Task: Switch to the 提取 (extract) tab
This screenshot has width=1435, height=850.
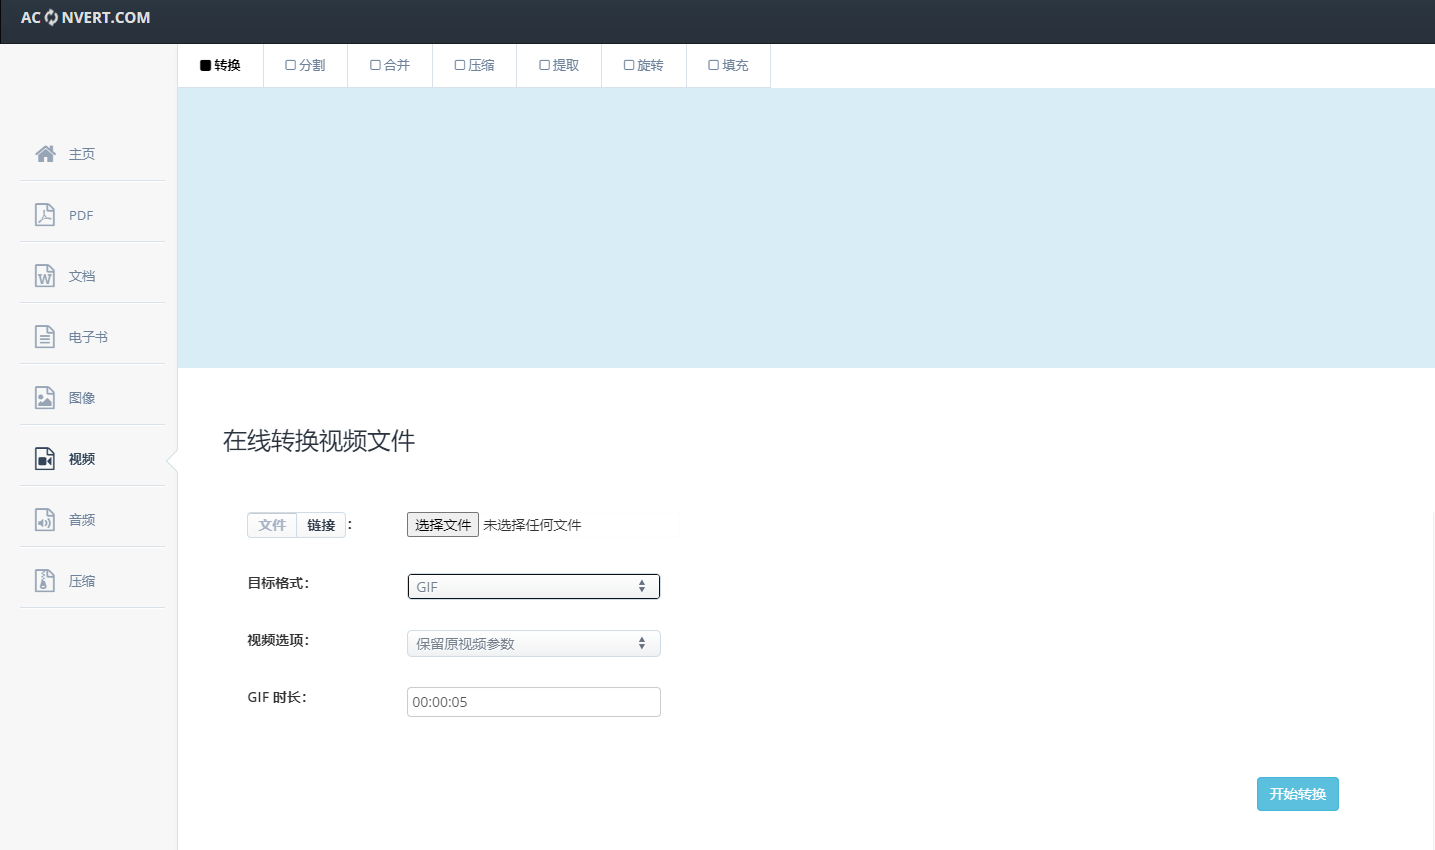Action: (x=559, y=65)
